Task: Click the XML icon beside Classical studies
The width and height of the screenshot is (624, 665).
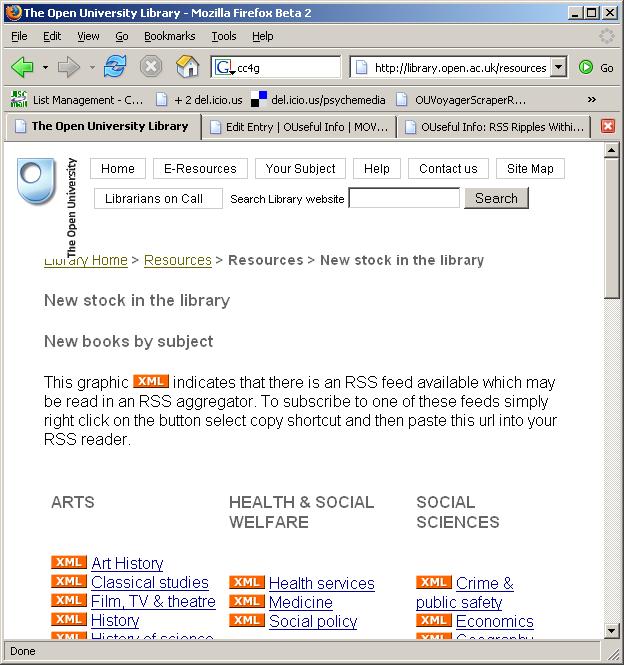Action: click(69, 581)
